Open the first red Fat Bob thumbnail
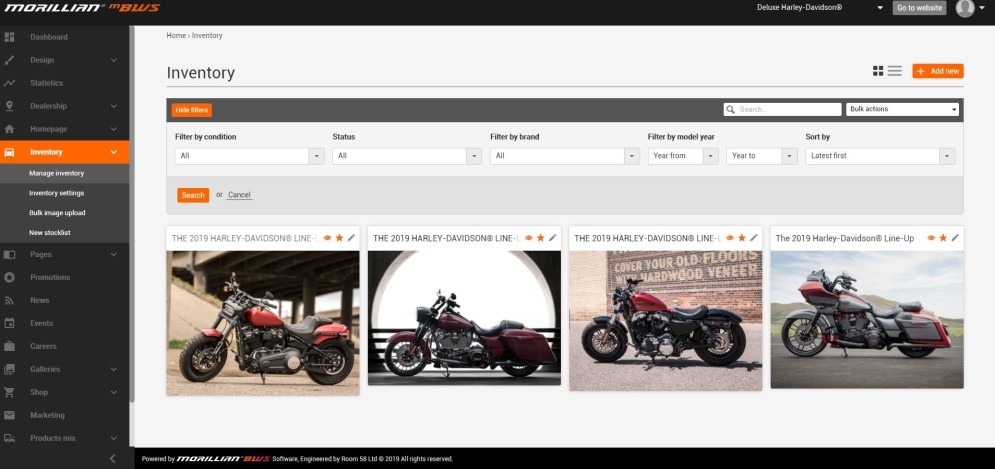 (263, 323)
